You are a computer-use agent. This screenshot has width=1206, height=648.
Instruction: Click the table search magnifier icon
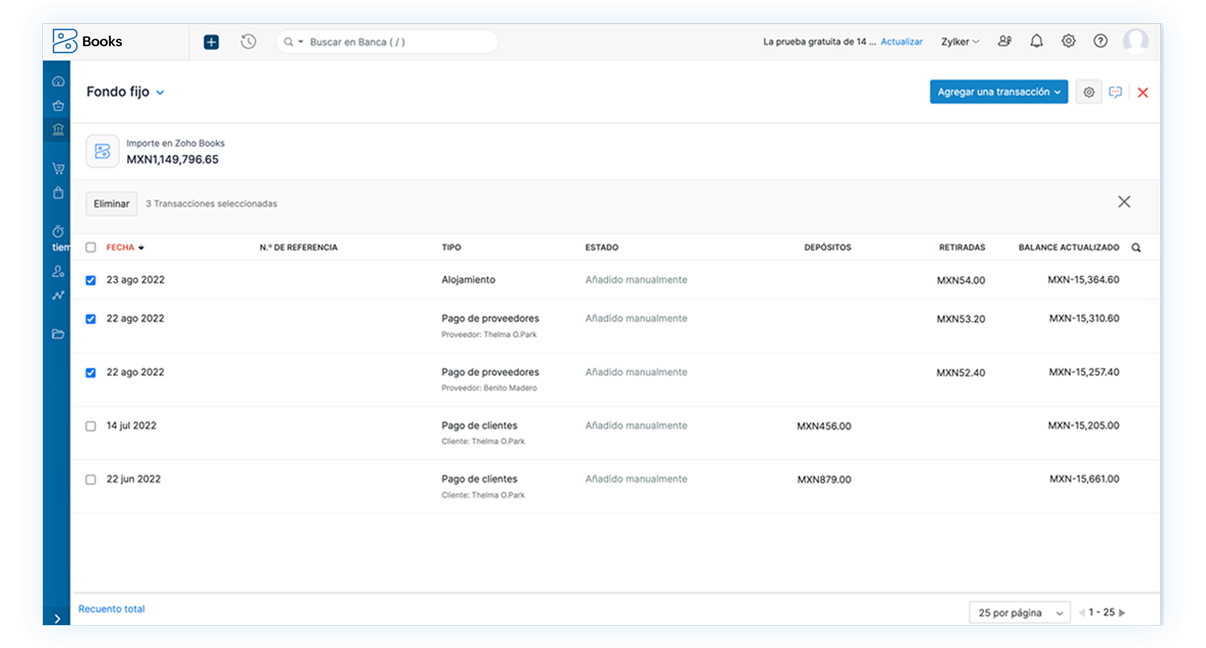click(x=1136, y=248)
